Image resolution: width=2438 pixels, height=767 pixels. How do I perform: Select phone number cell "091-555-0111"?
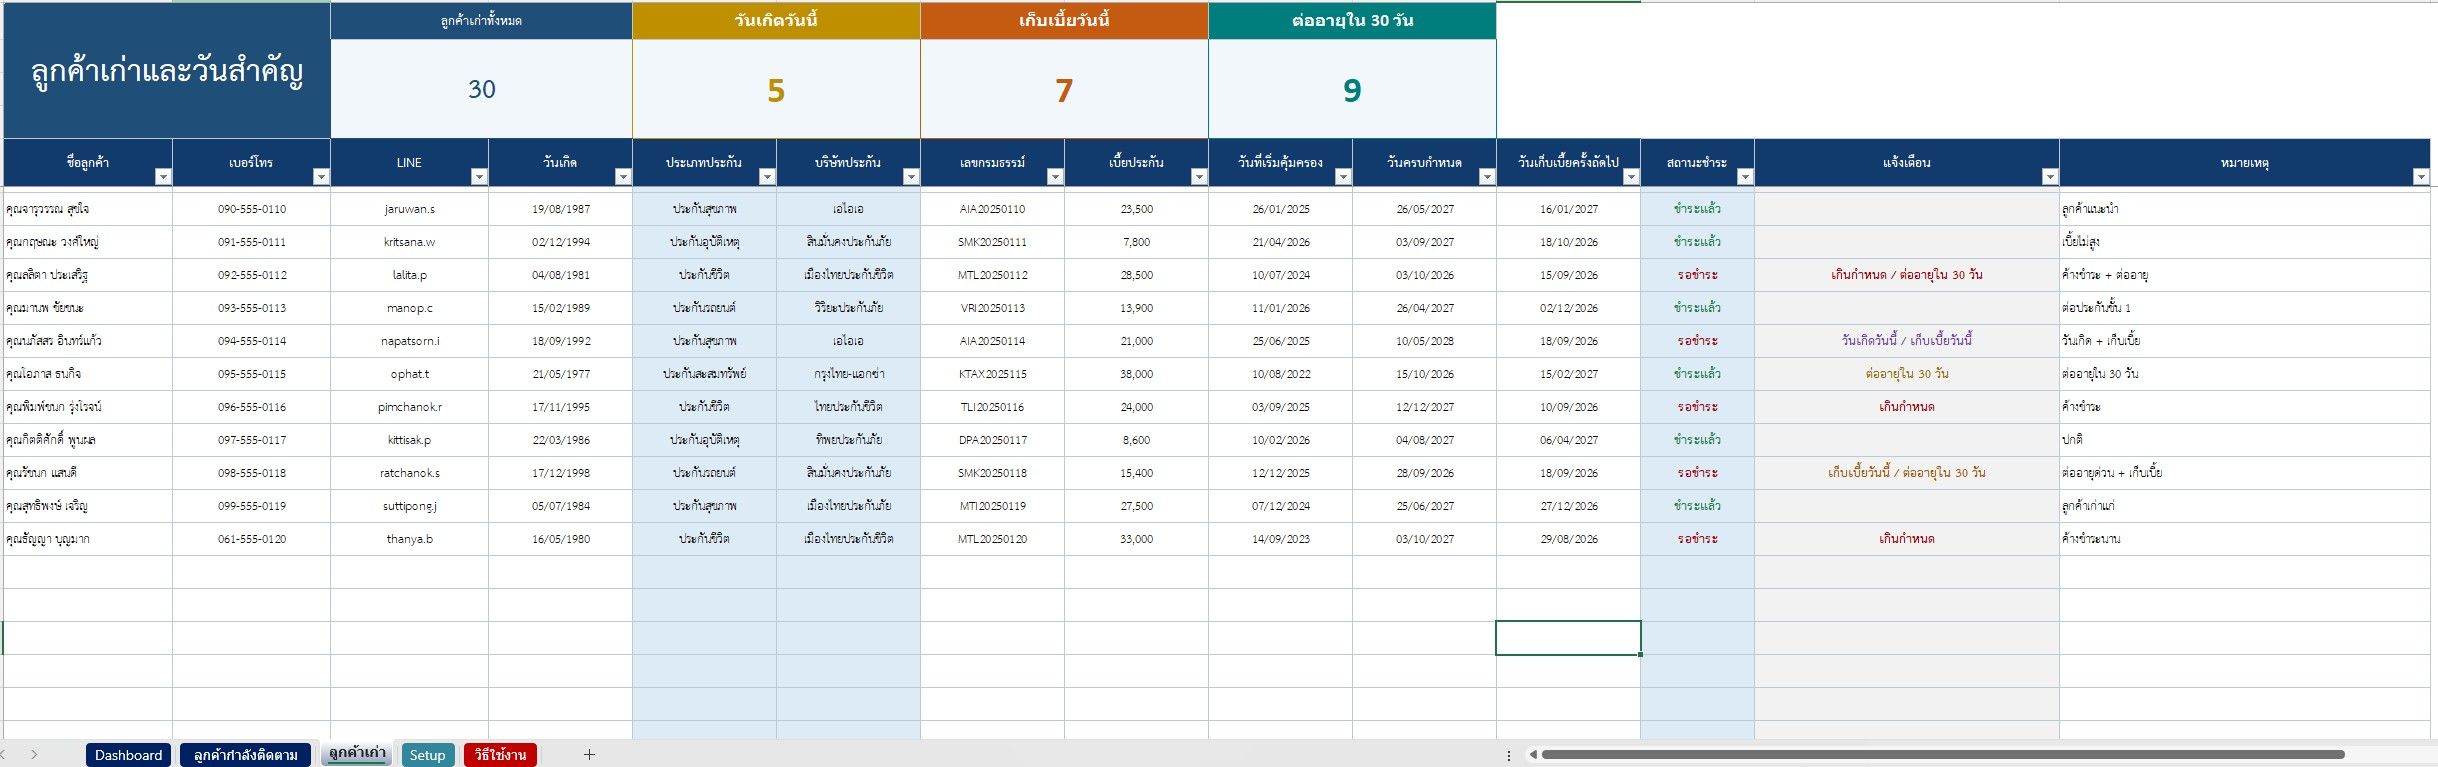pyautogui.click(x=251, y=242)
